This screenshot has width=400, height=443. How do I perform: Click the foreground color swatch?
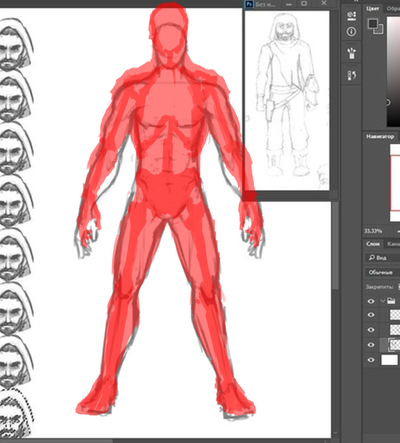pyautogui.click(x=373, y=24)
